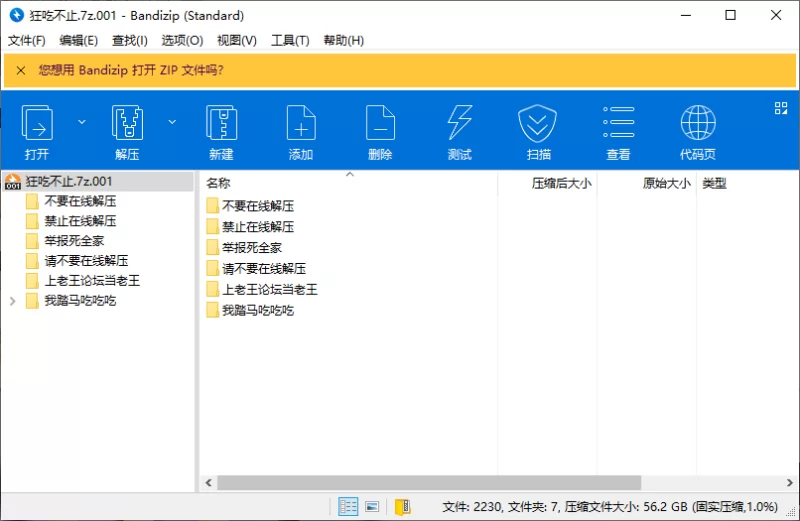This screenshot has height=521, width=800.
Task: Click folder icon of 不要在线解压 in file list
Action: pyautogui.click(x=212, y=206)
